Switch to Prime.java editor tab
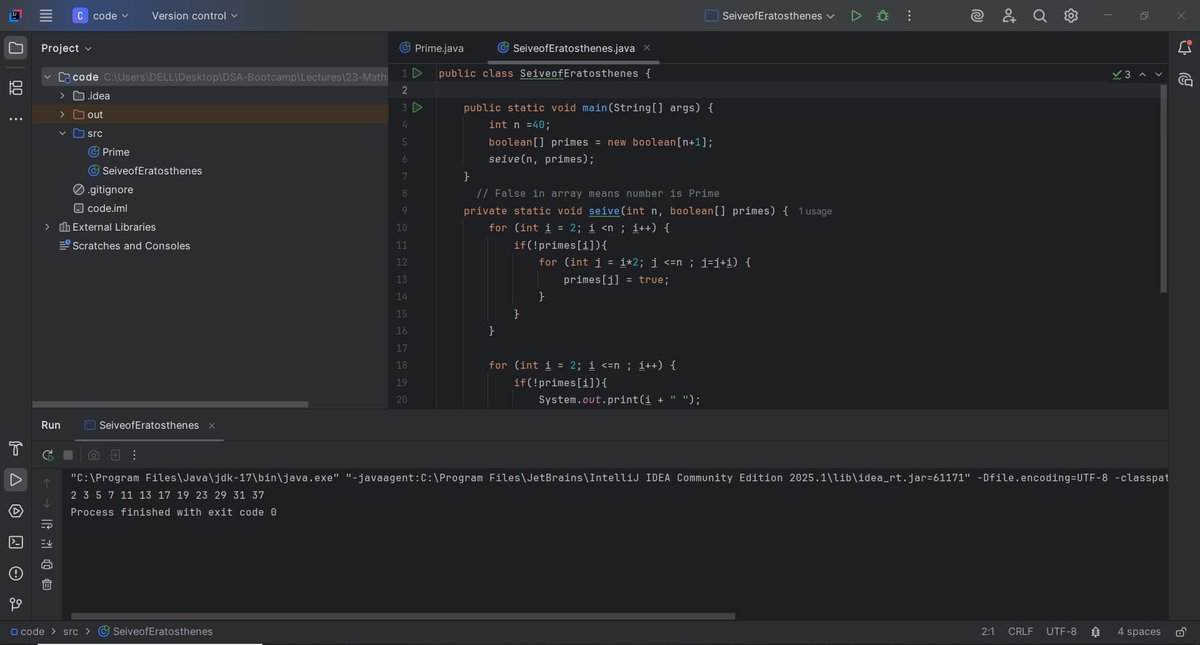 431,48
